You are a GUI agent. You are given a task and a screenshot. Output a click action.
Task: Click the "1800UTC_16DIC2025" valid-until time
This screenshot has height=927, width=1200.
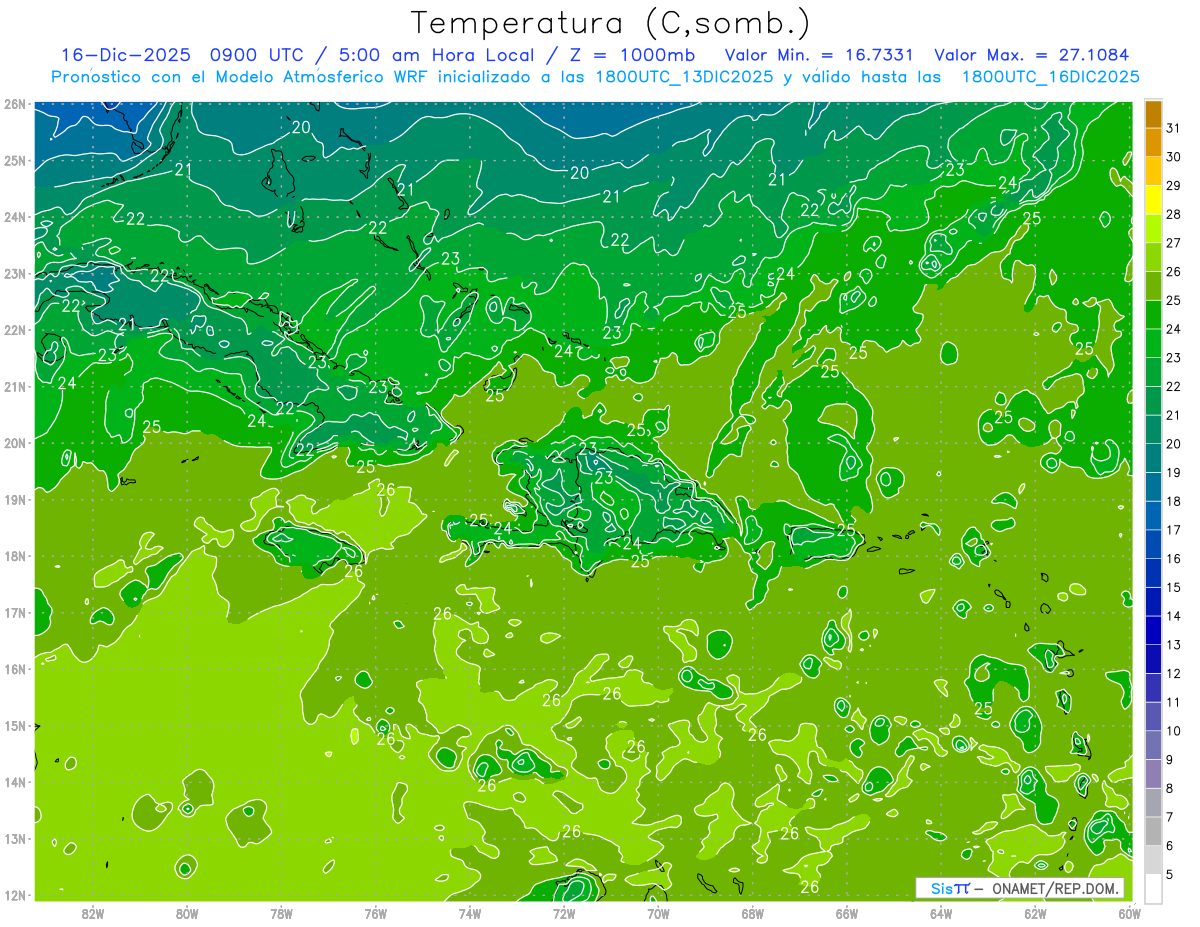click(1050, 77)
